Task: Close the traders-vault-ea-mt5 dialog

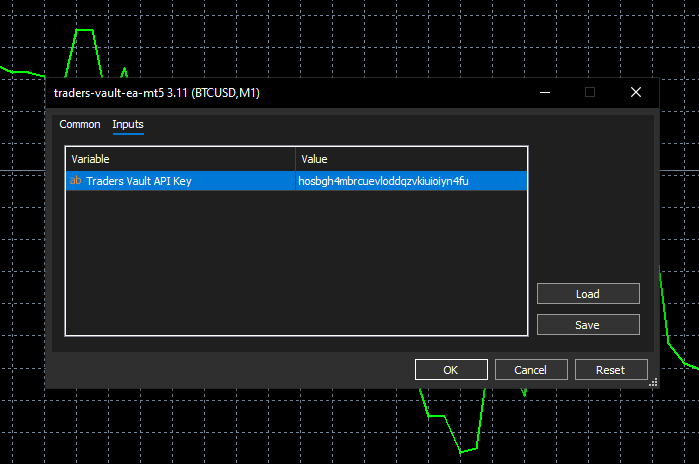Action: pyautogui.click(x=636, y=92)
